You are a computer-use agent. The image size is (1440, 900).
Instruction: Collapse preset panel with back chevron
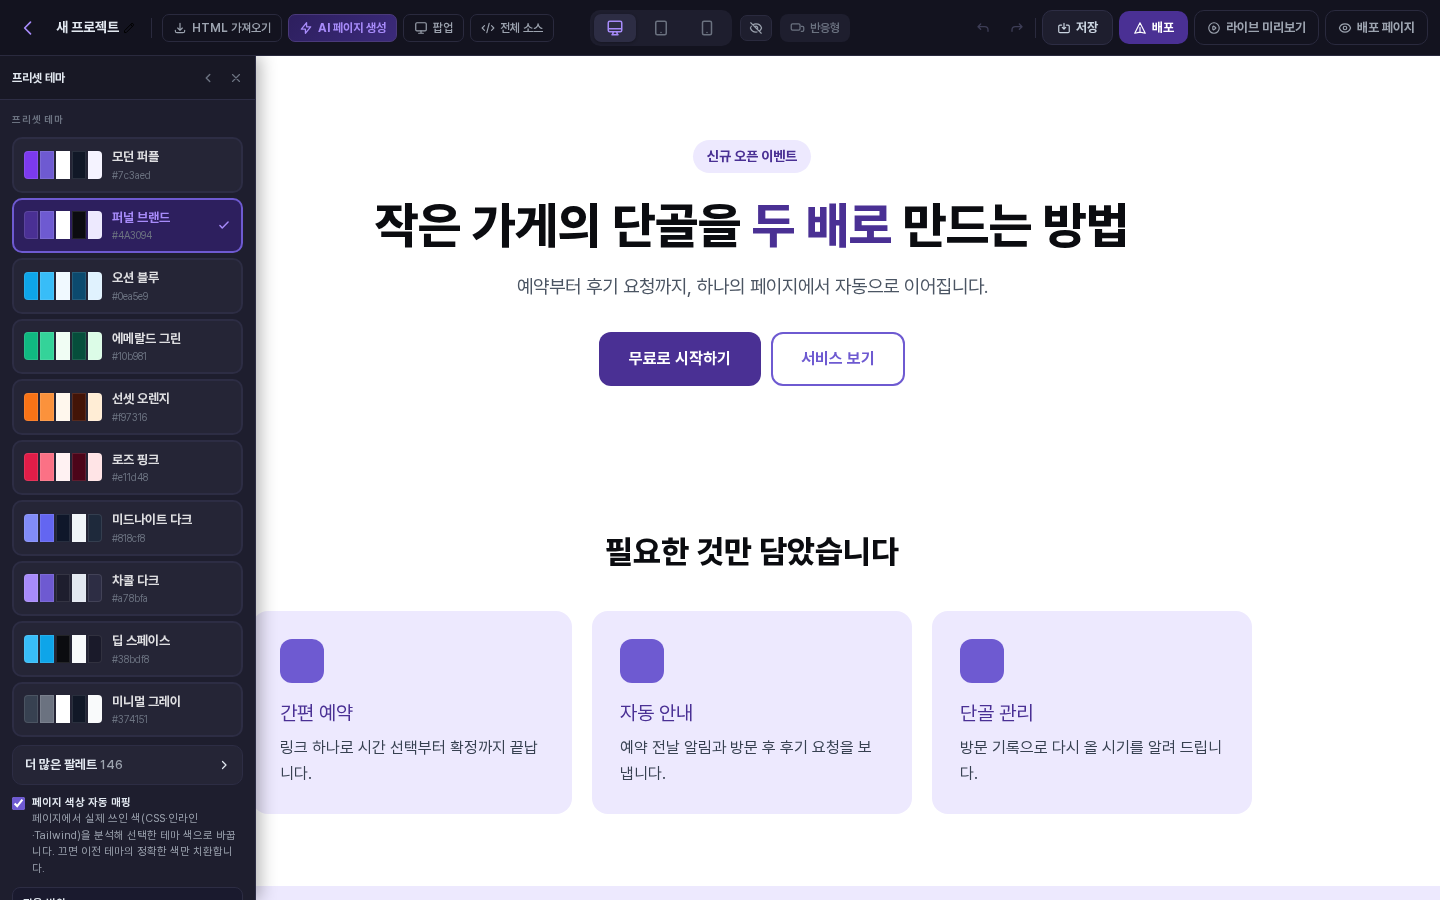(208, 78)
